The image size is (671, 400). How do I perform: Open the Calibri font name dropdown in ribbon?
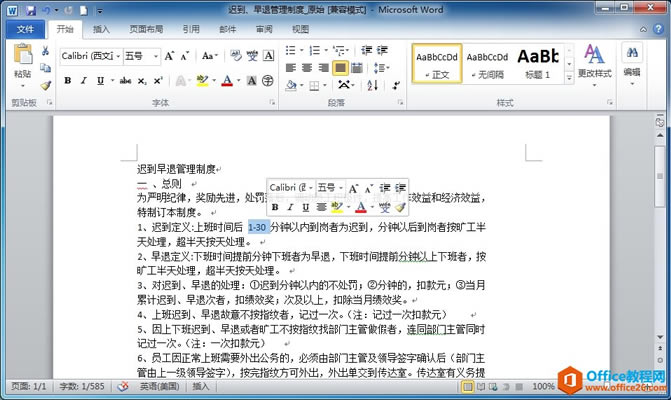[118, 56]
